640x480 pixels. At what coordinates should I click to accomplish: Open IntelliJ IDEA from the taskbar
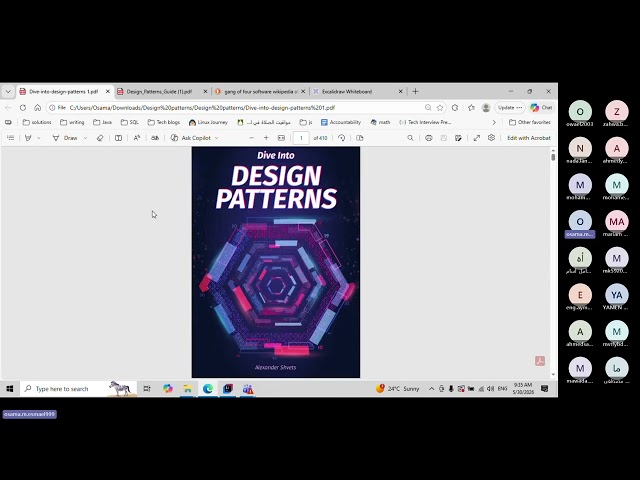click(x=228, y=389)
